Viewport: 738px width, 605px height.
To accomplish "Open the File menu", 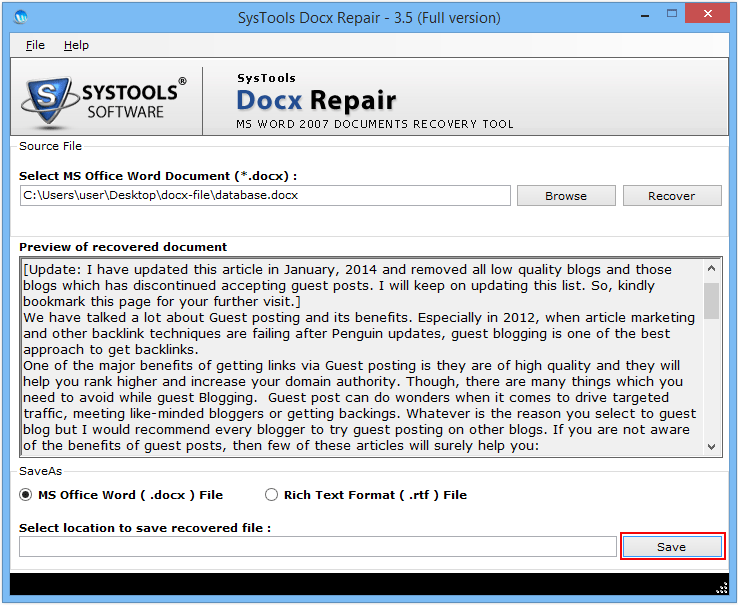I will [x=35, y=45].
